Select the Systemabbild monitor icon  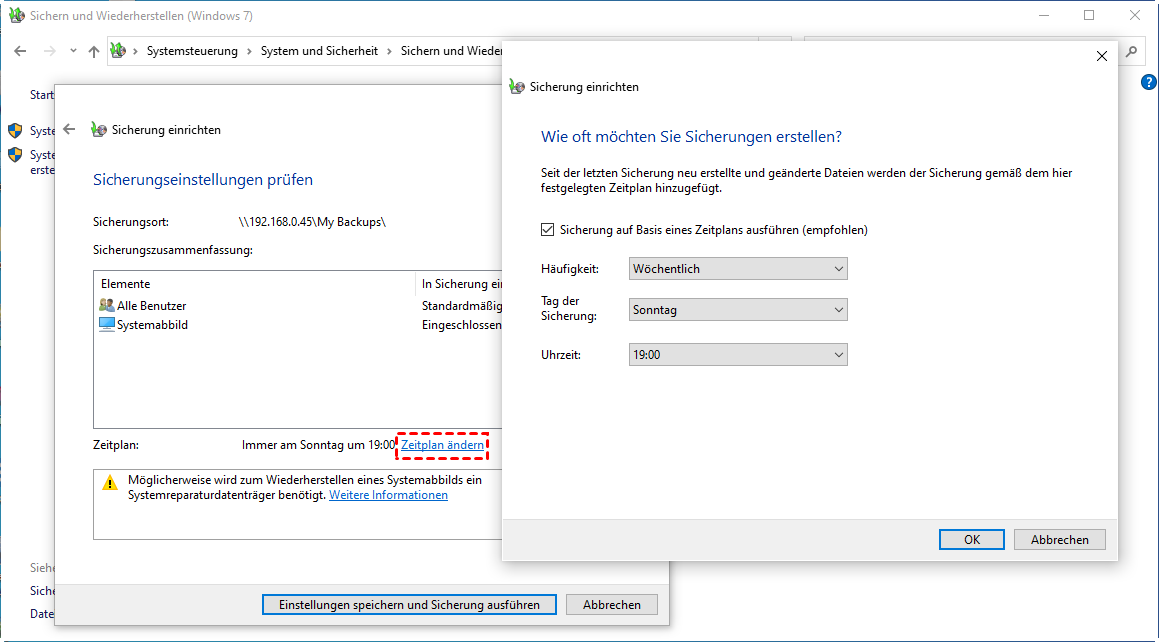tap(107, 325)
